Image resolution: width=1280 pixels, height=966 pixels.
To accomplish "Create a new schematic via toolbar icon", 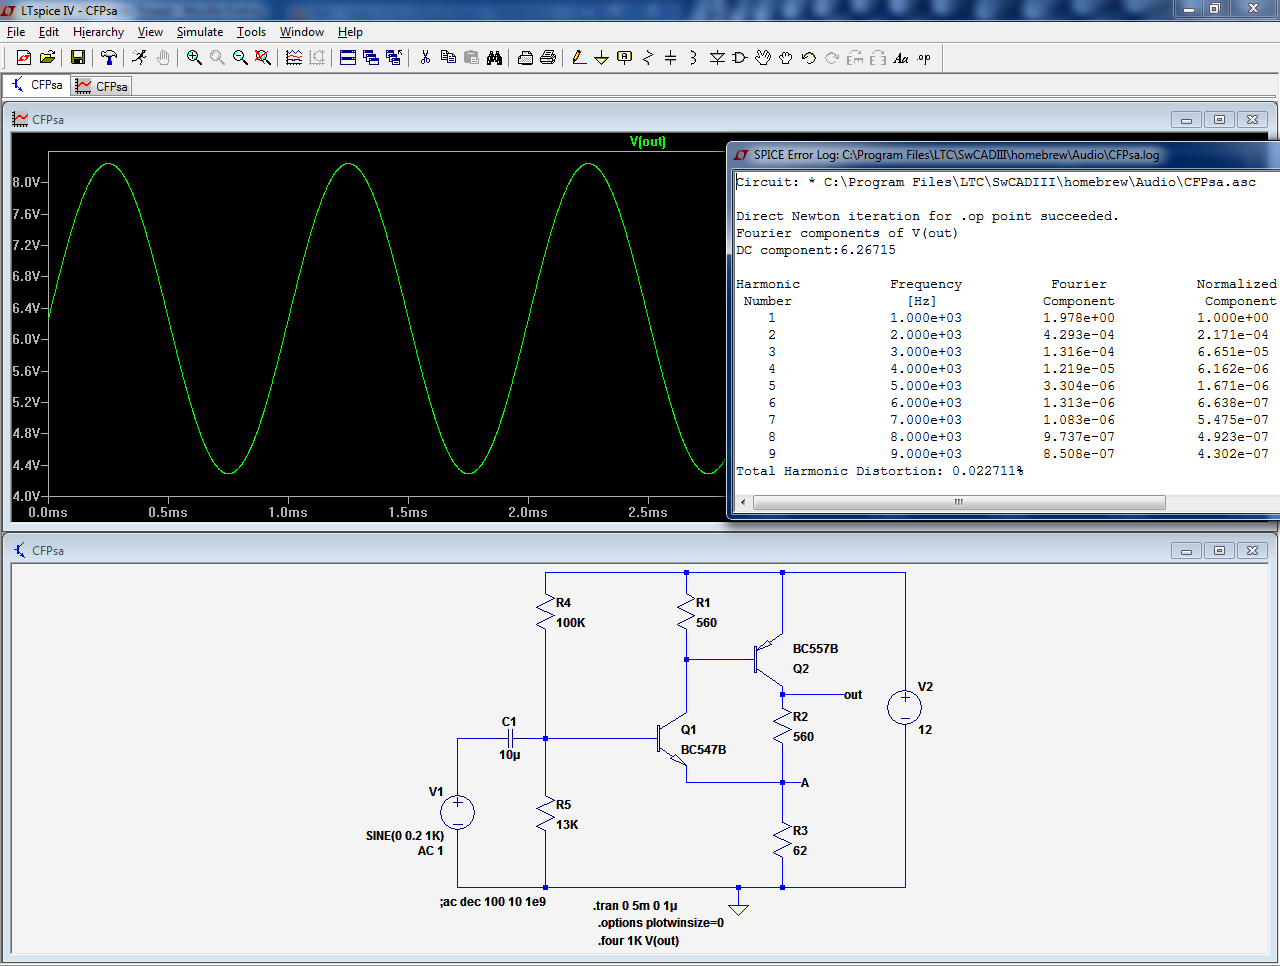I will click(24, 58).
